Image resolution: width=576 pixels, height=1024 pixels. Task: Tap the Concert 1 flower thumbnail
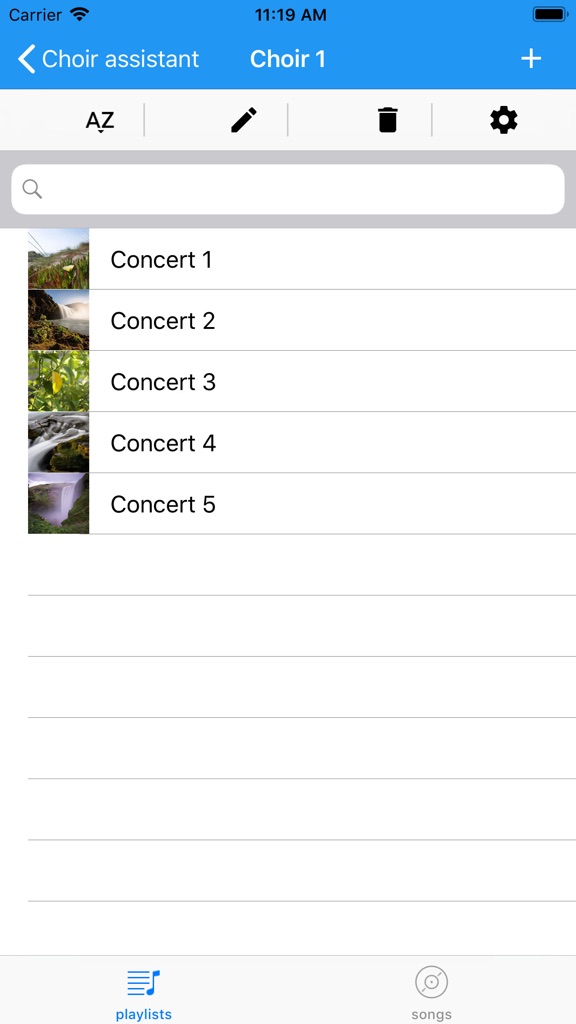pos(58,259)
